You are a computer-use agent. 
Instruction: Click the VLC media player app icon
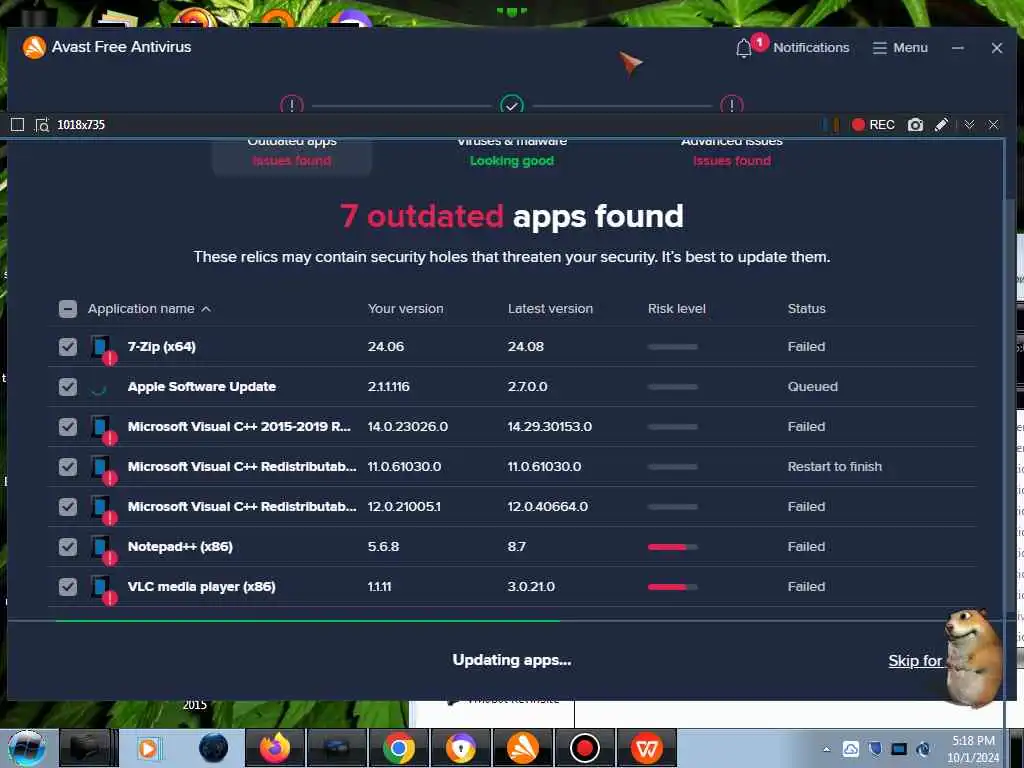click(x=103, y=588)
